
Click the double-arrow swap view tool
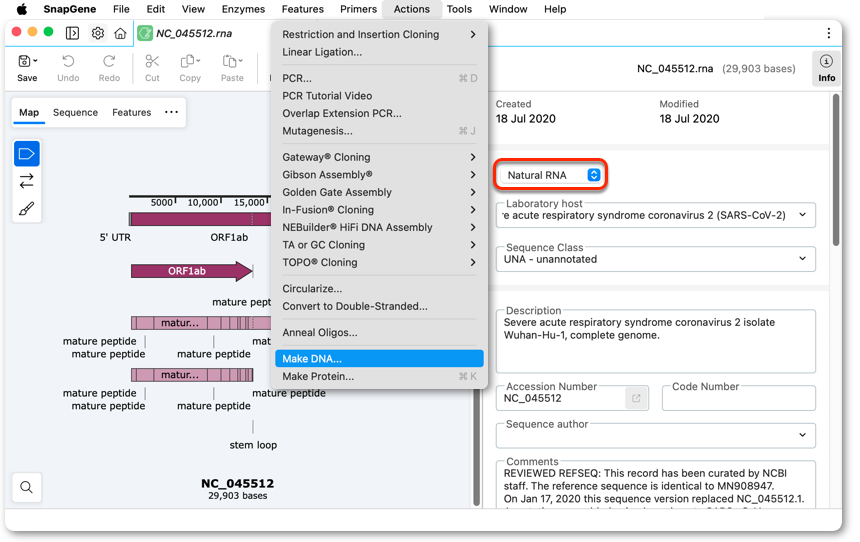point(26,180)
